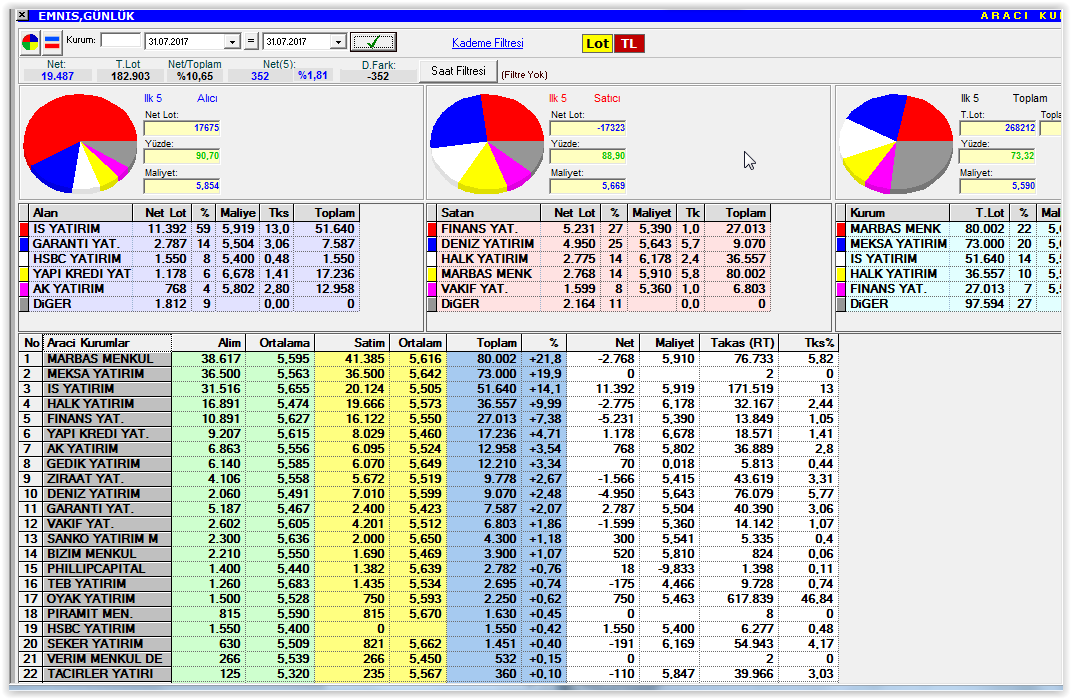
Task: Select TEB YATIRIM row
Action: 428,584
